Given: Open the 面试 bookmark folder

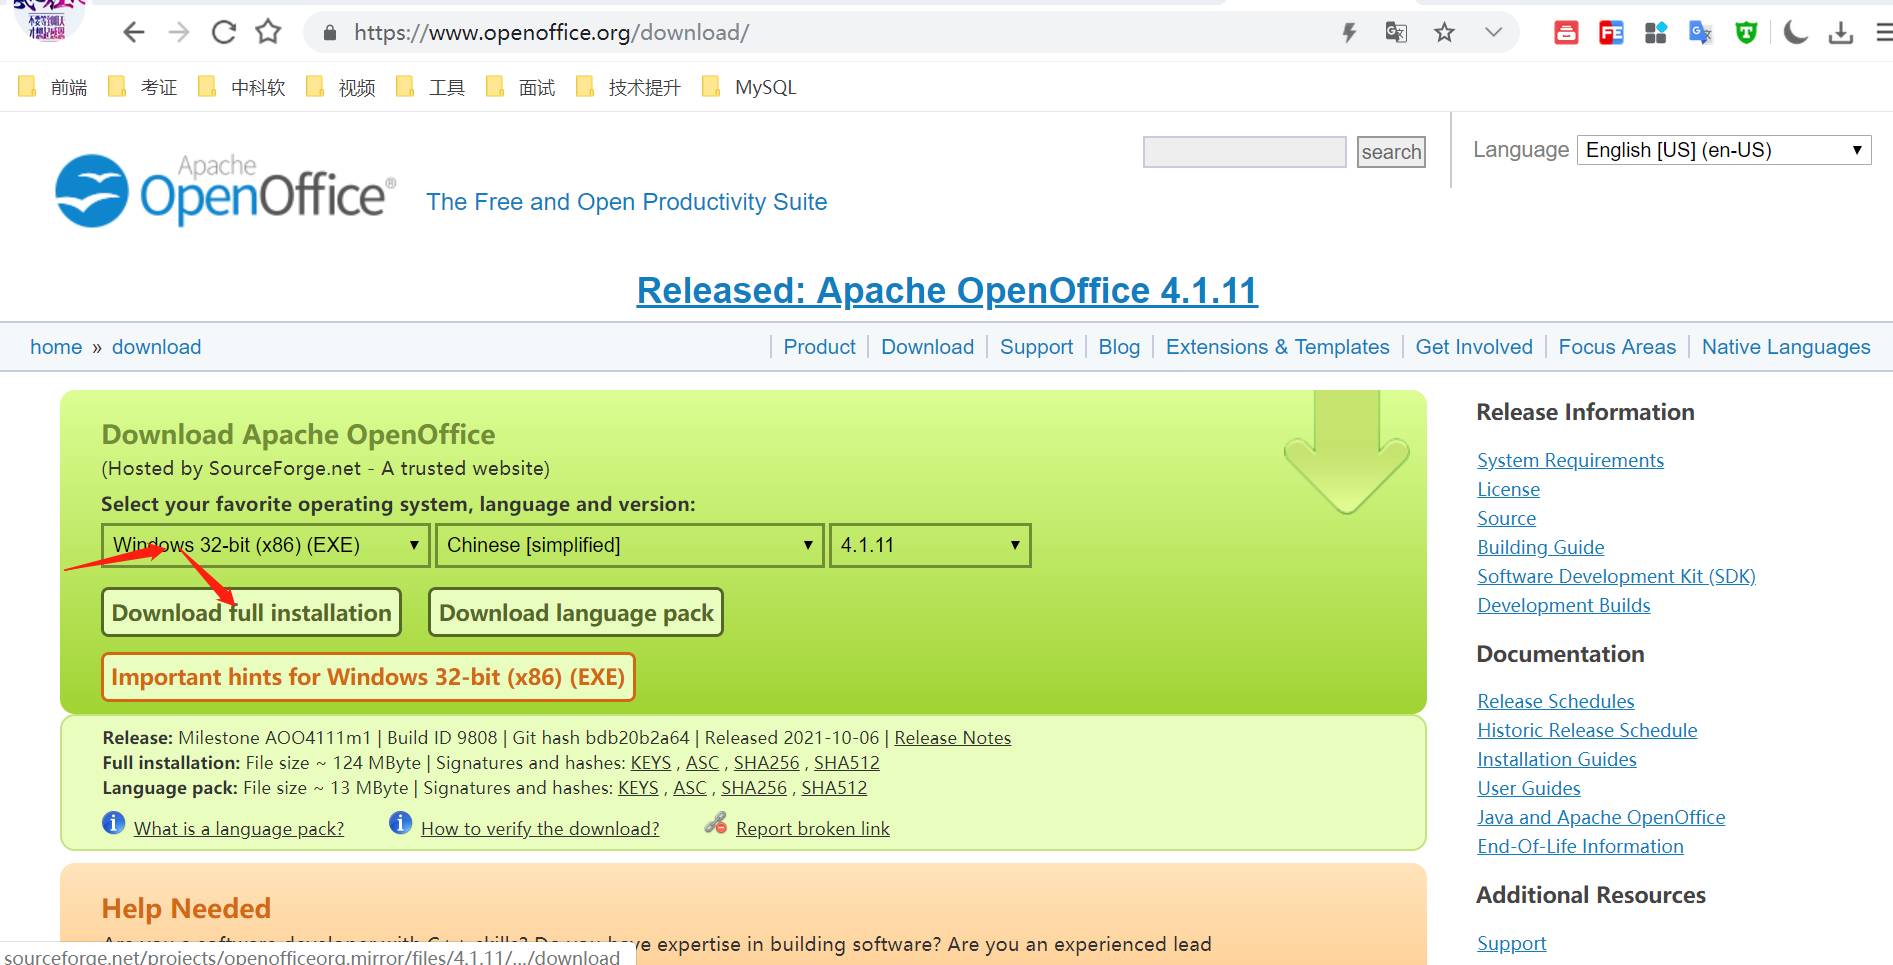Looking at the screenshot, I should [x=521, y=88].
